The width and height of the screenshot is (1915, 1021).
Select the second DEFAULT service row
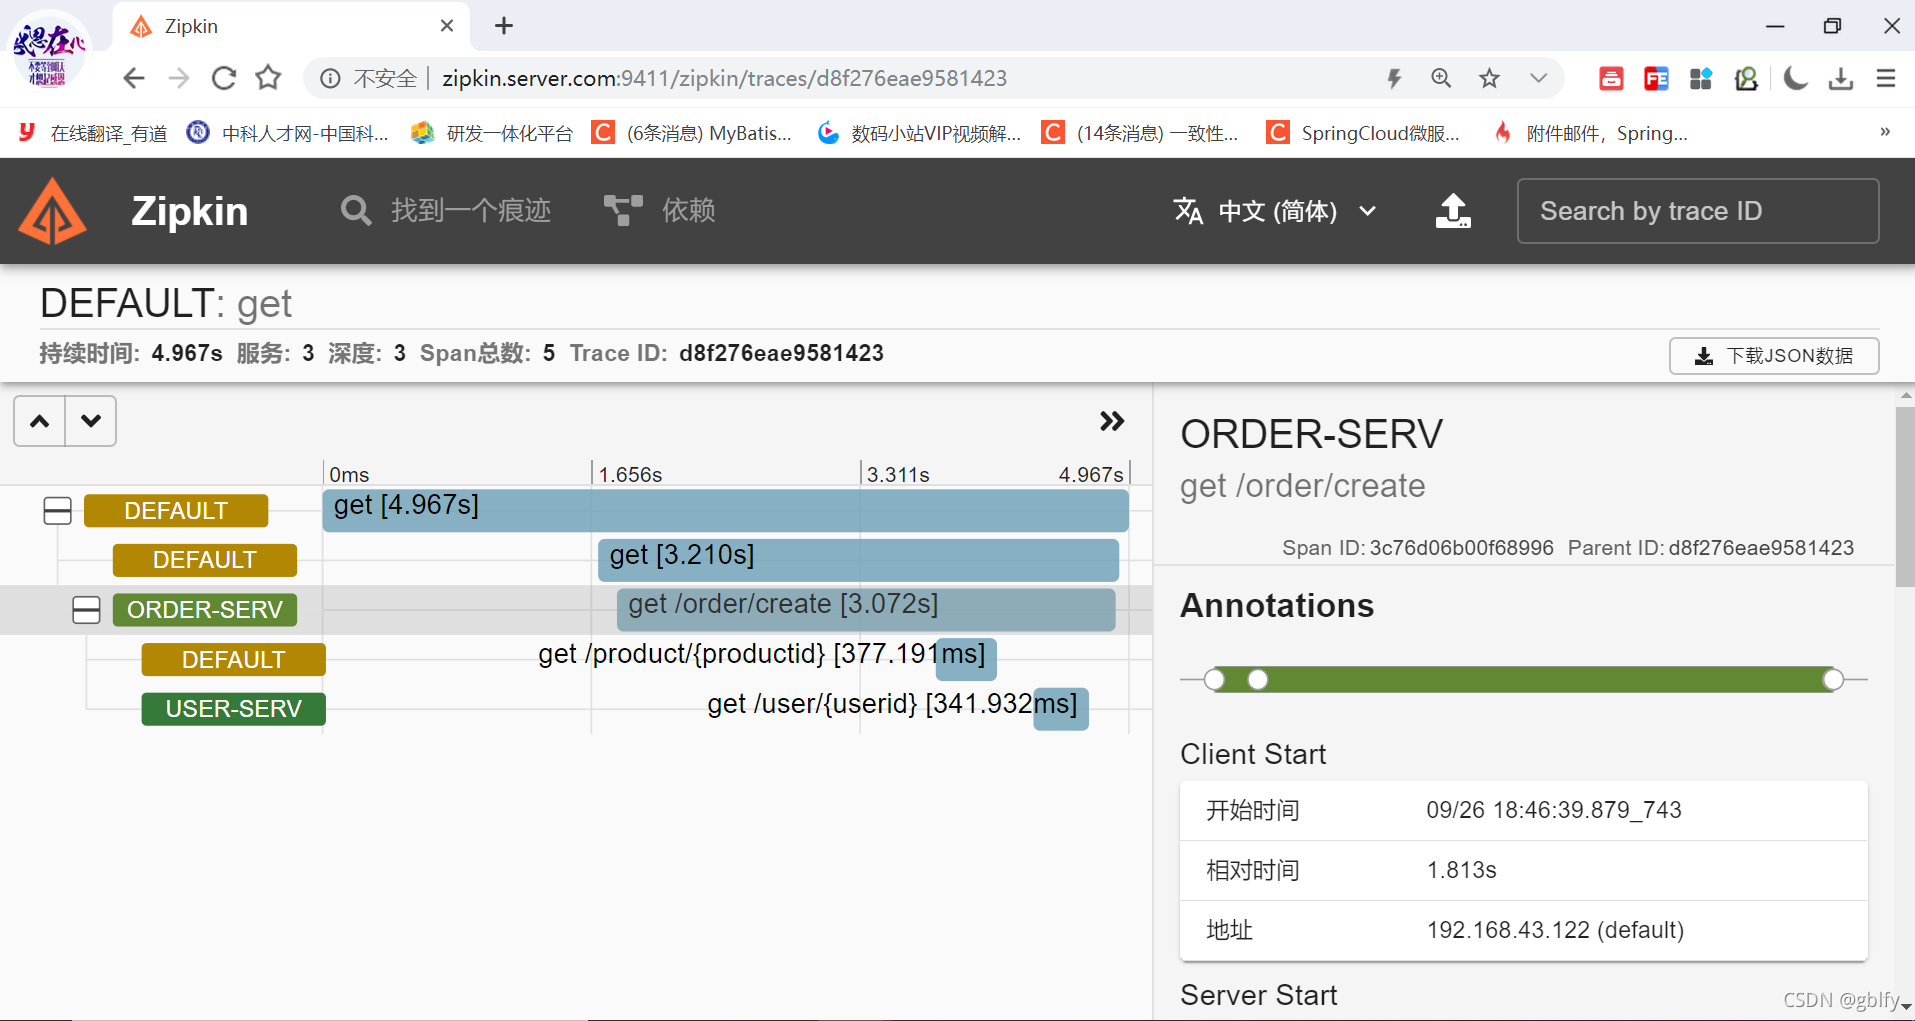pos(205,560)
